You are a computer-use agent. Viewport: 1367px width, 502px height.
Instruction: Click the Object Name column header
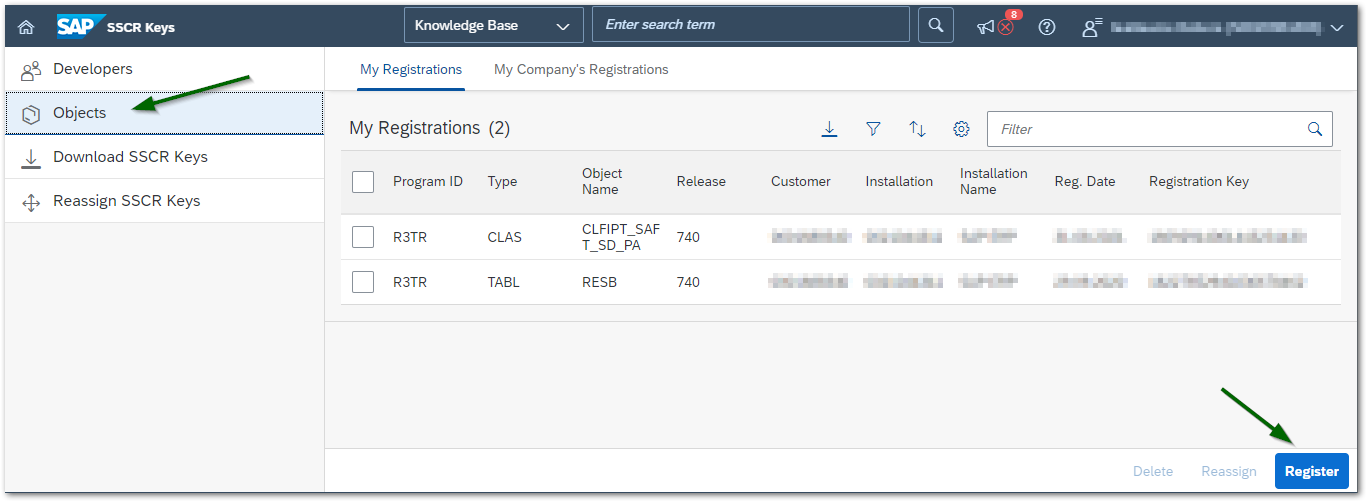click(602, 181)
